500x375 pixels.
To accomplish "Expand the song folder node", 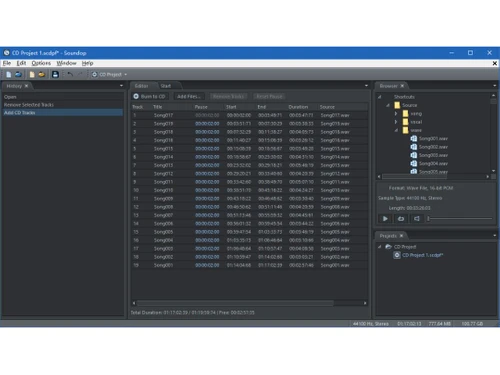I will click(396, 114).
